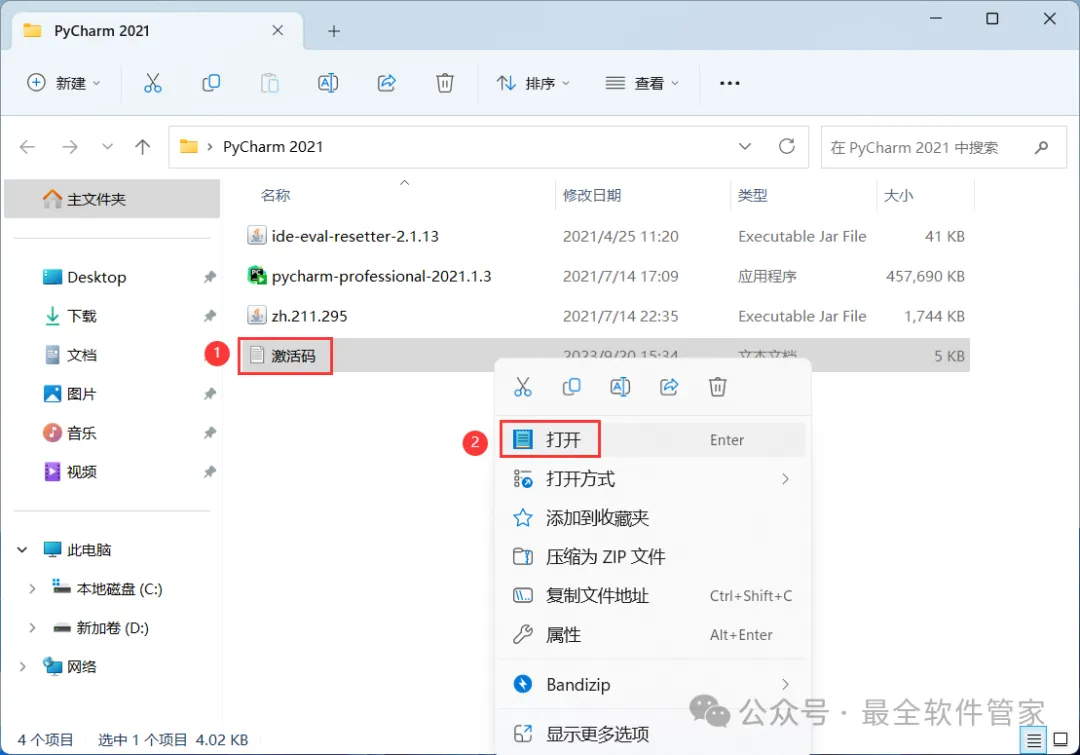1080x755 pixels.
Task: Click the Delete trash icon in top toolbar
Action: point(445,83)
